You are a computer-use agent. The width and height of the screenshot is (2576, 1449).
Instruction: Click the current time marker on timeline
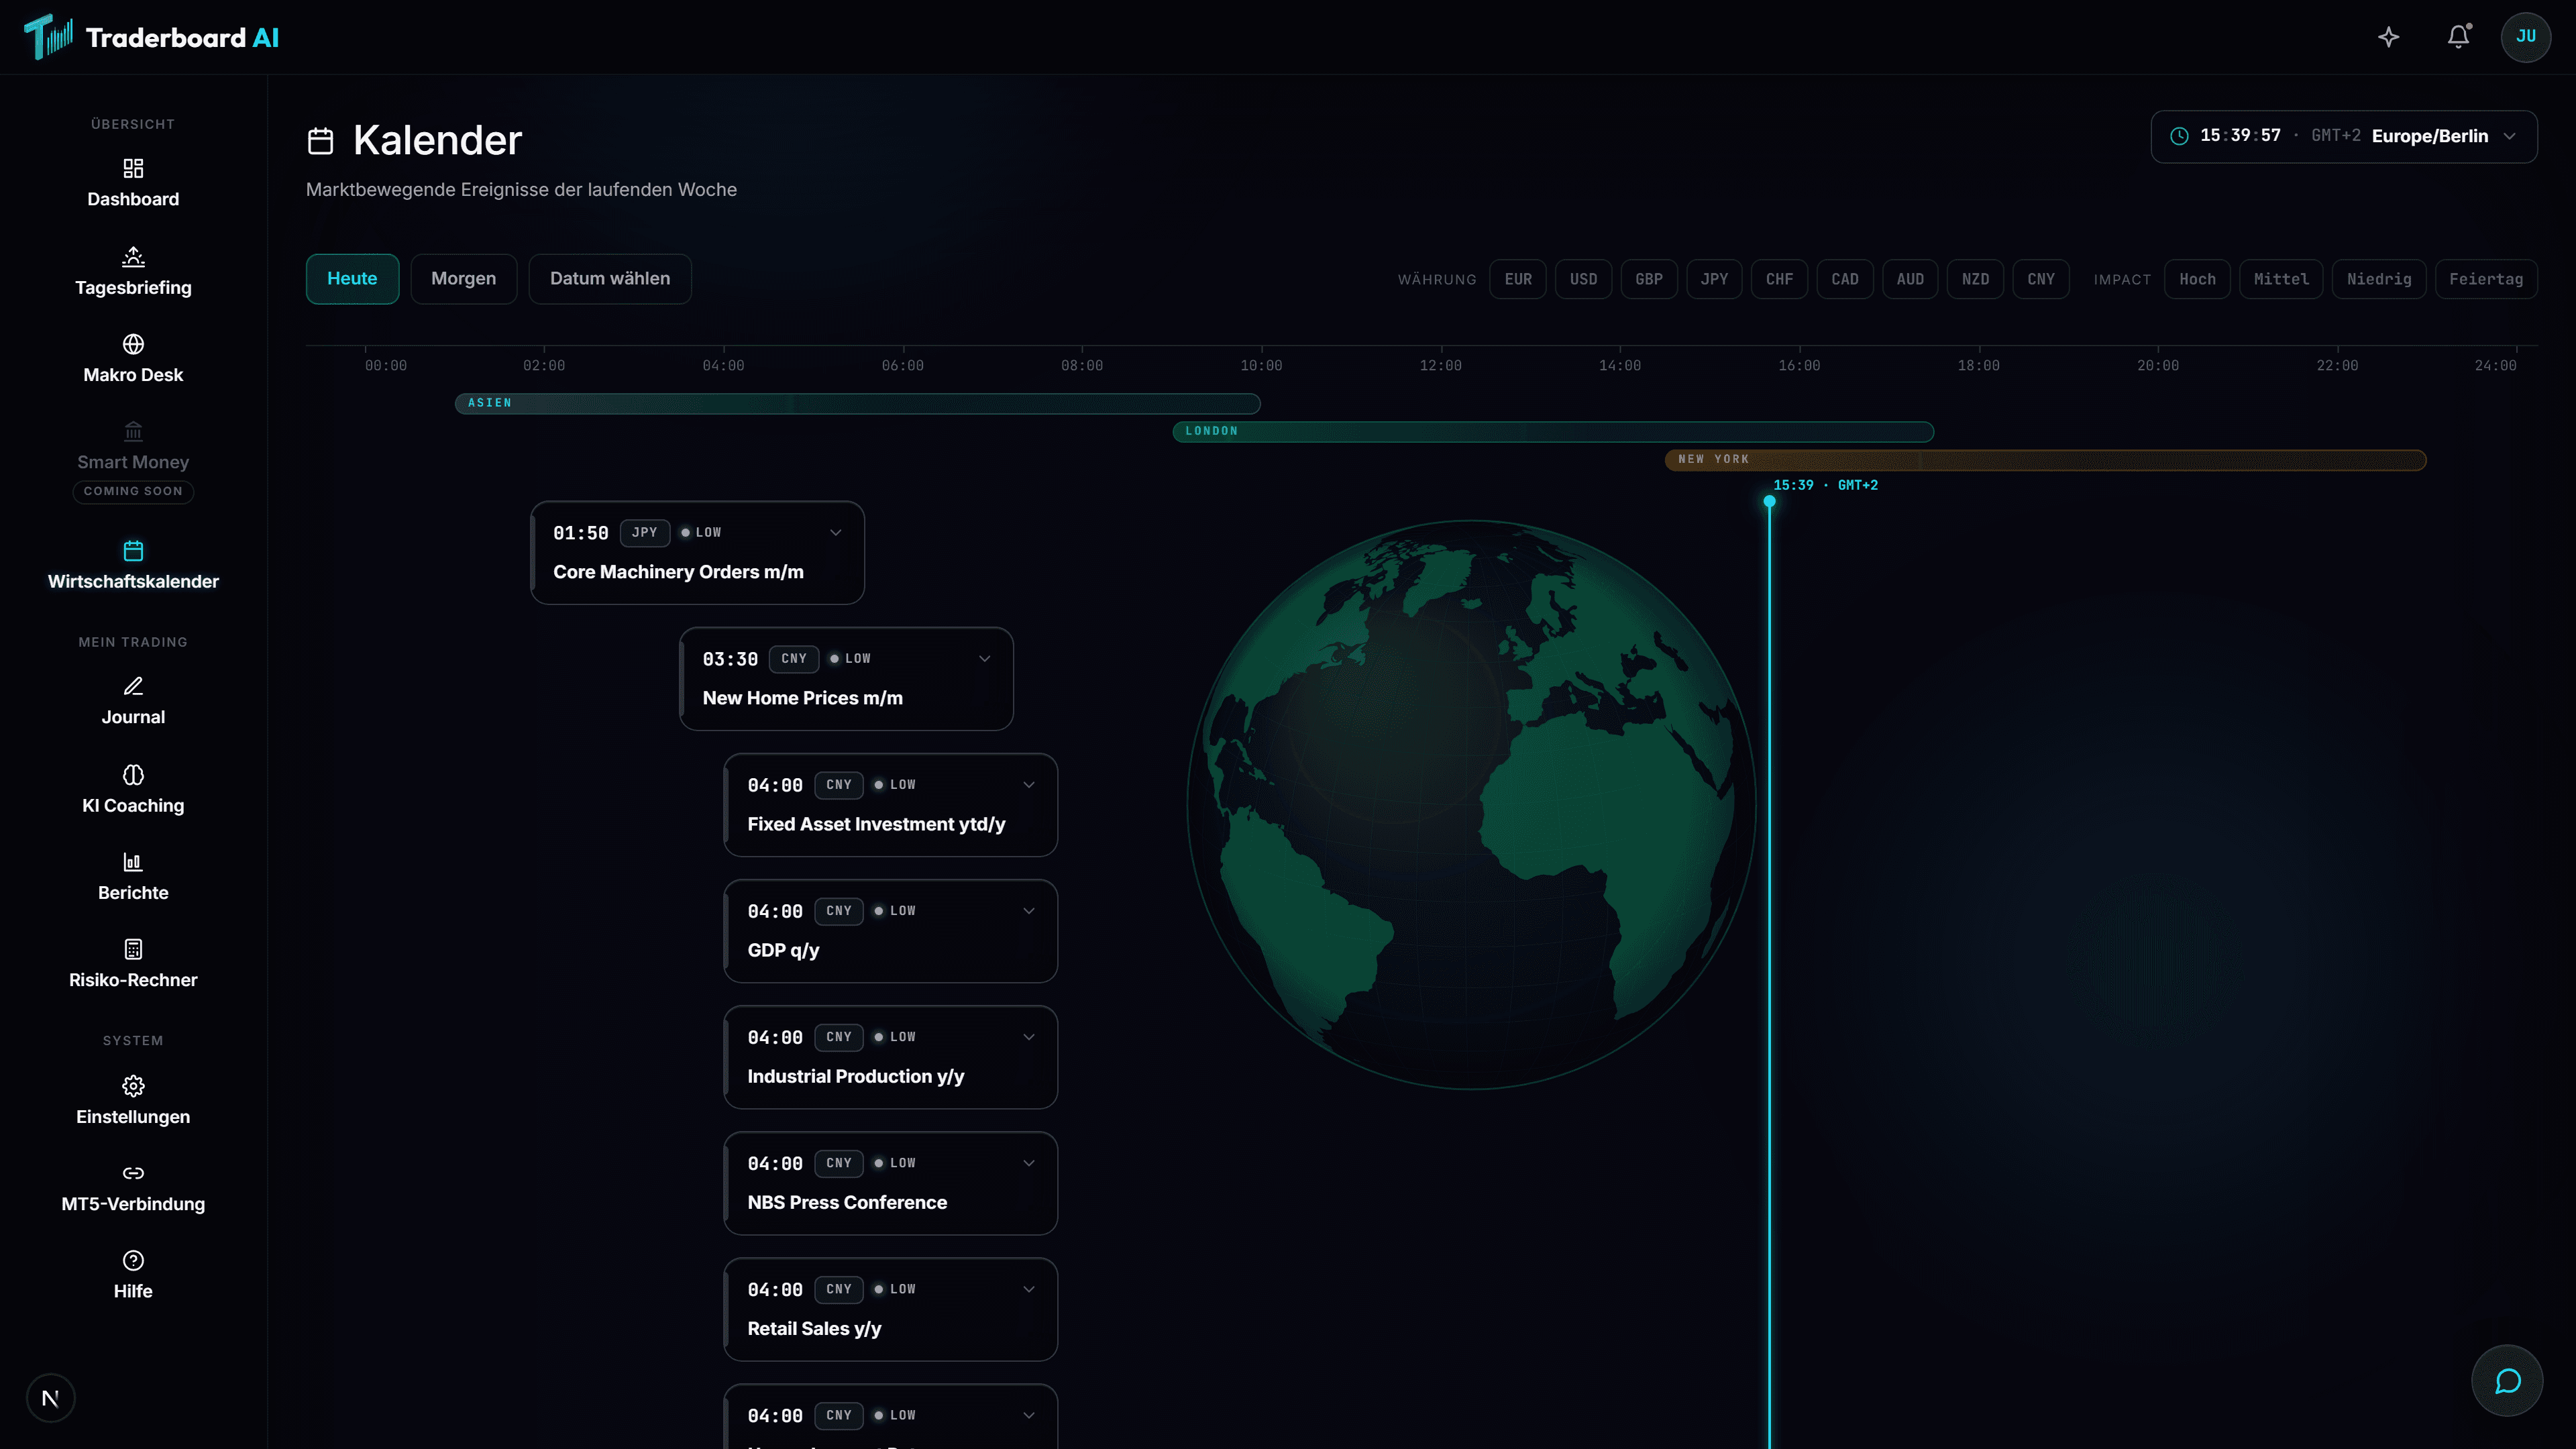[x=1769, y=501]
